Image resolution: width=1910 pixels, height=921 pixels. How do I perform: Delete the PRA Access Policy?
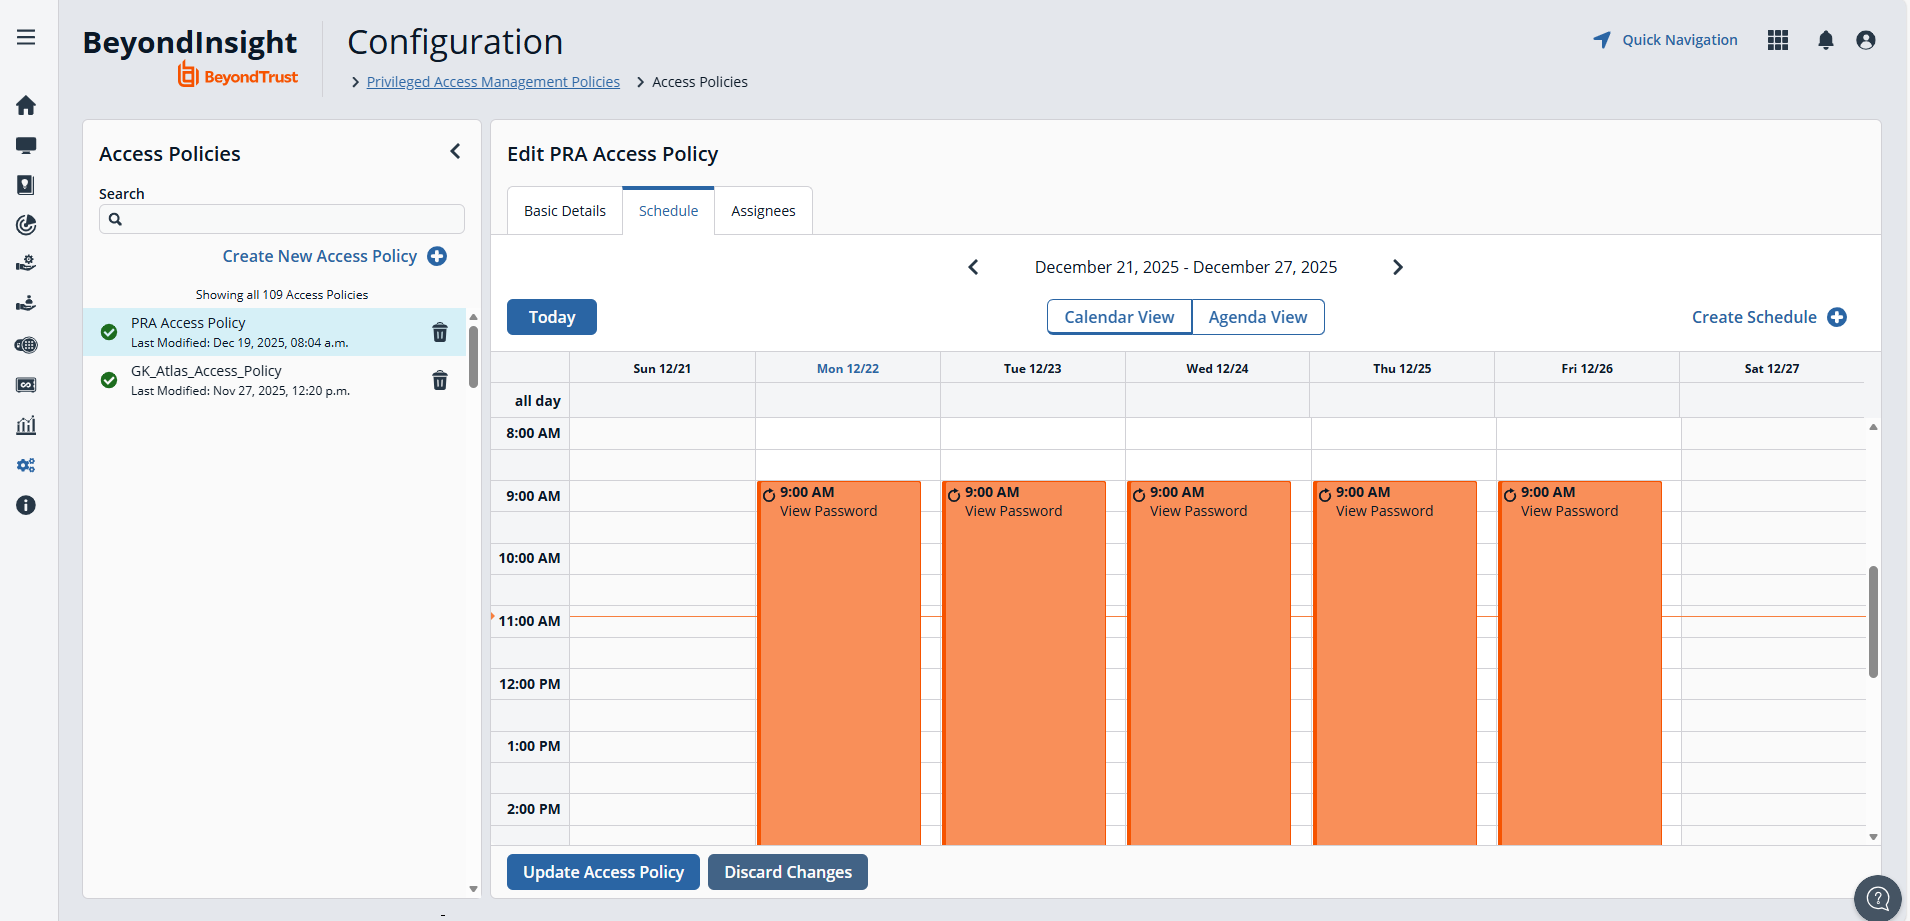pos(440,332)
